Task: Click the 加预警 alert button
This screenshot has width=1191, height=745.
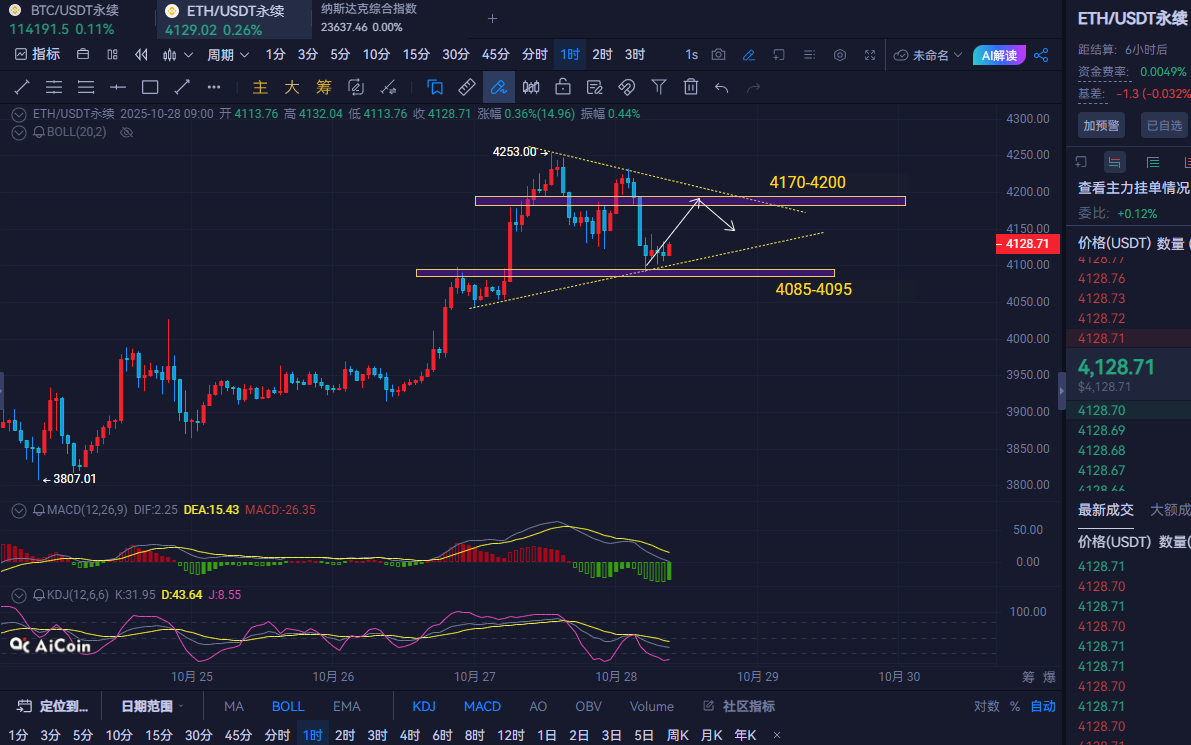Action: pyautogui.click(x=1101, y=125)
